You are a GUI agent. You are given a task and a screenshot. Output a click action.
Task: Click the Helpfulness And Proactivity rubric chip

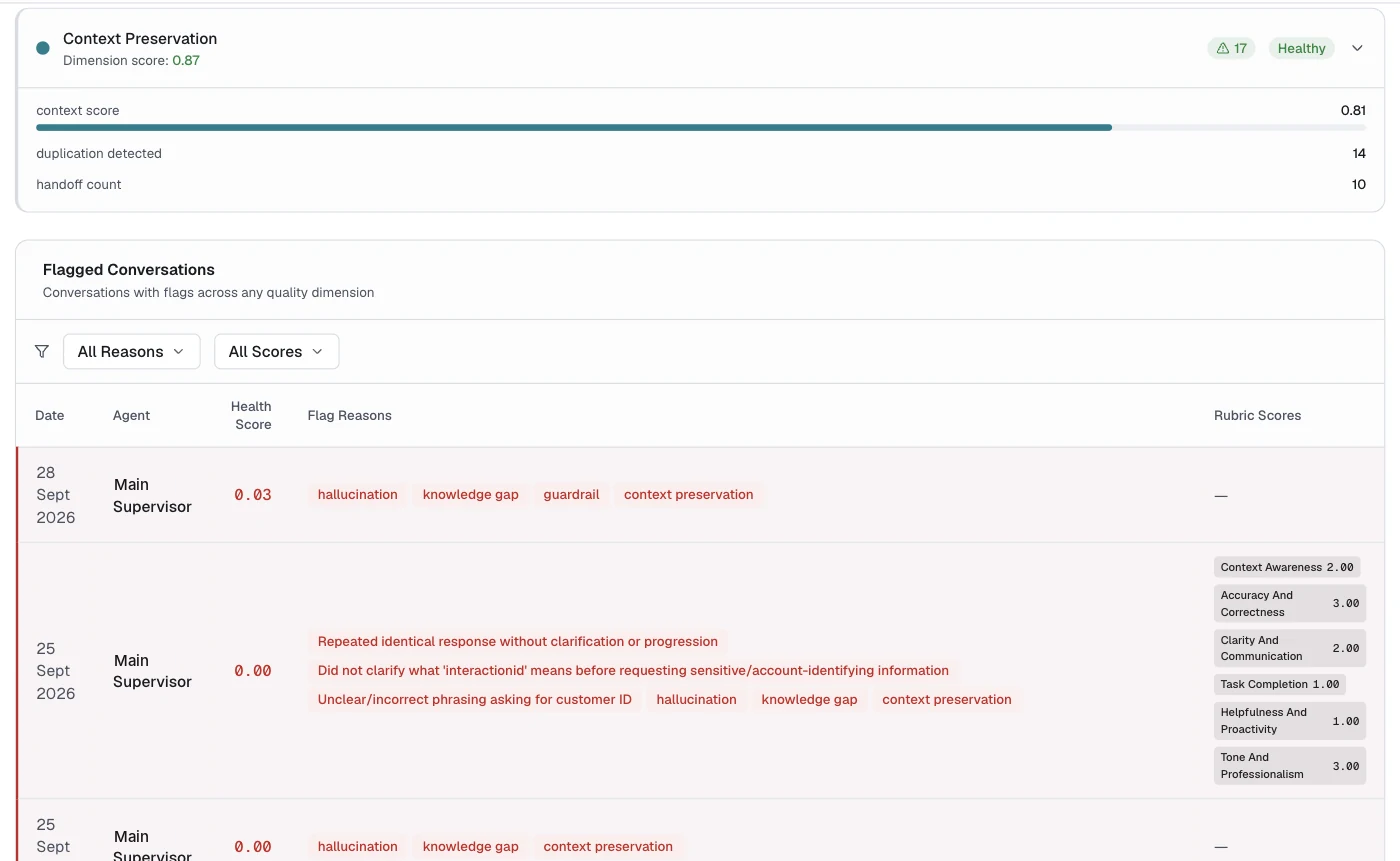coord(1290,721)
